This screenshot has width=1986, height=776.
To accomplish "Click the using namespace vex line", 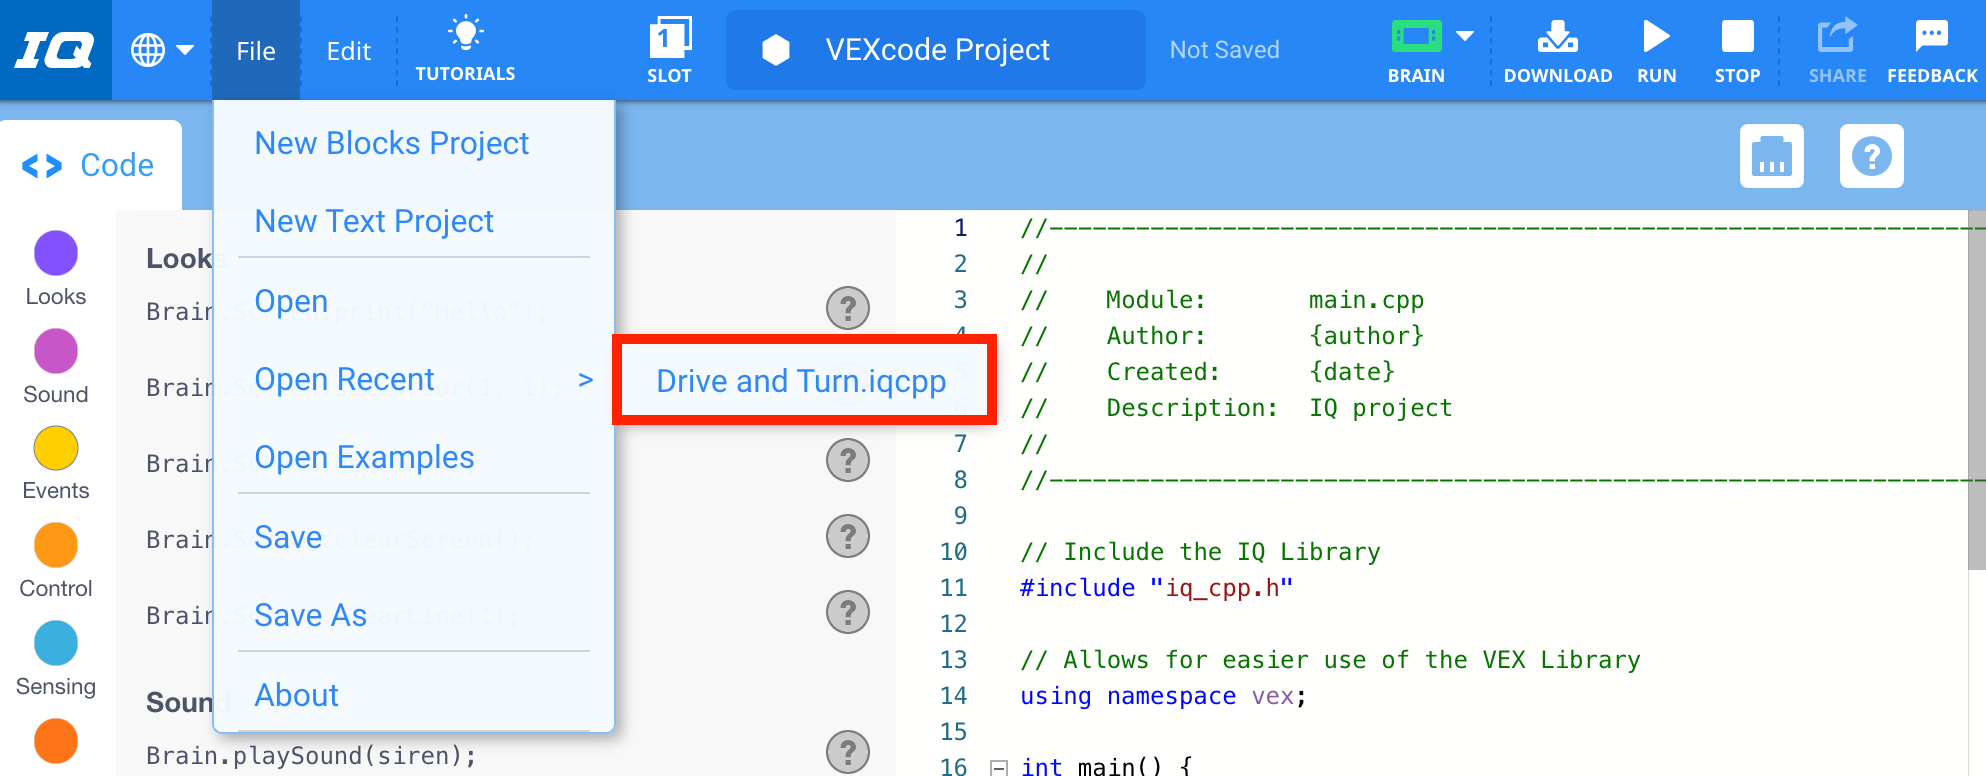I will click(x=1163, y=695).
